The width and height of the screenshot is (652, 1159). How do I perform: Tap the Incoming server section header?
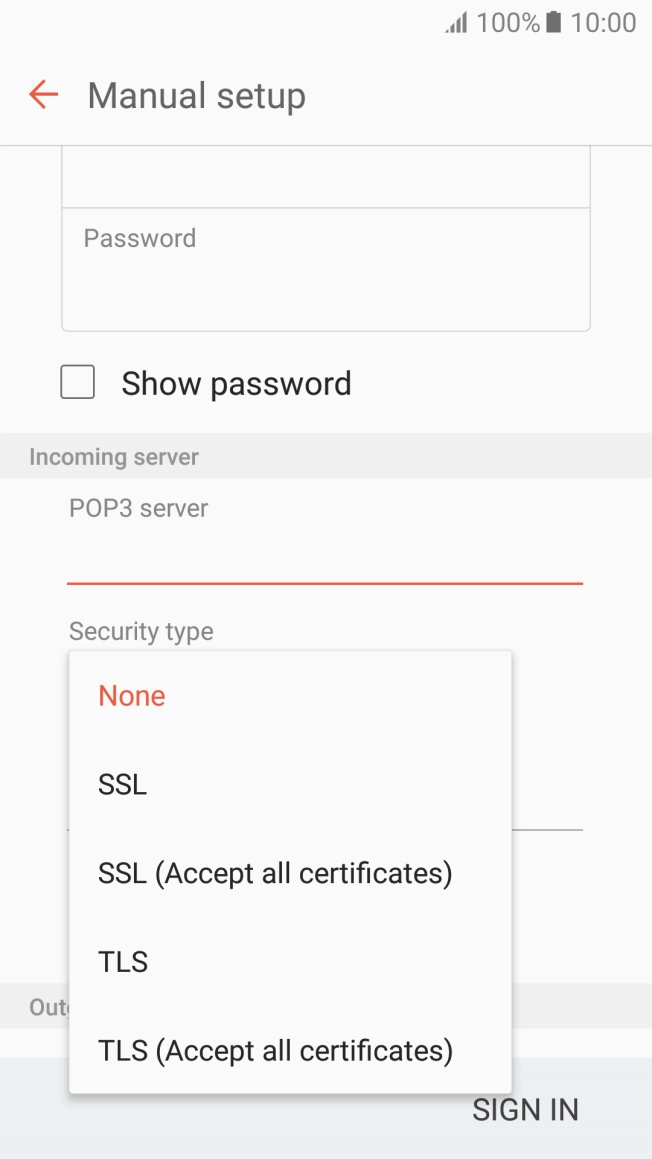point(114,457)
